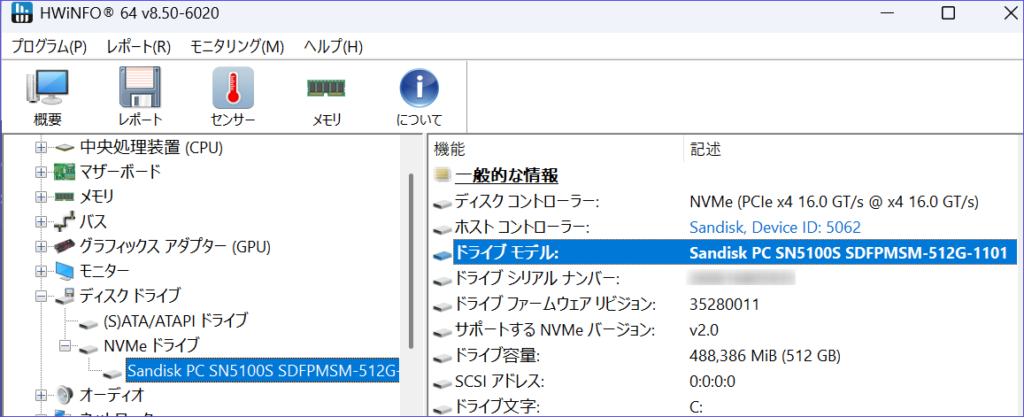
Task: Open the プログラム(P) menu
Action: (49, 47)
